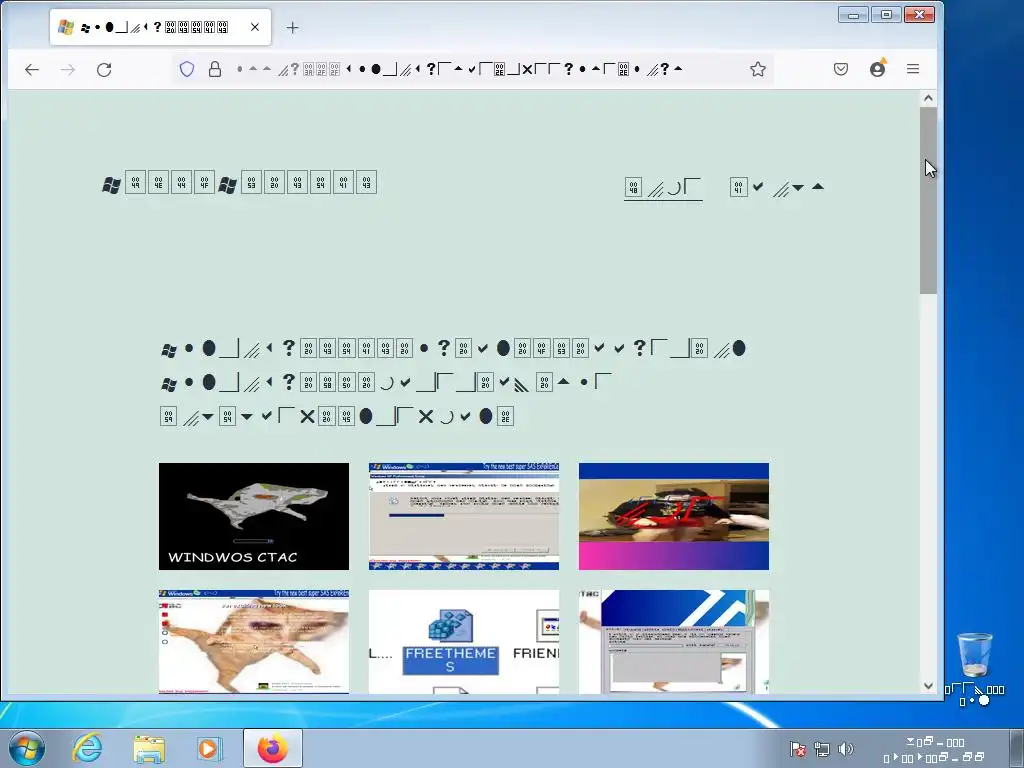Launch Internet Explorer from taskbar
The height and width of the screenshot is (768, 1024).
pos(88,748)
